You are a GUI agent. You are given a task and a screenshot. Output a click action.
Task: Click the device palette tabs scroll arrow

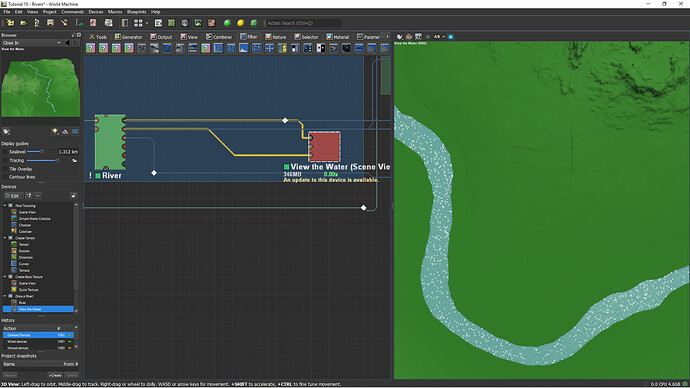[x=387, y=37]
